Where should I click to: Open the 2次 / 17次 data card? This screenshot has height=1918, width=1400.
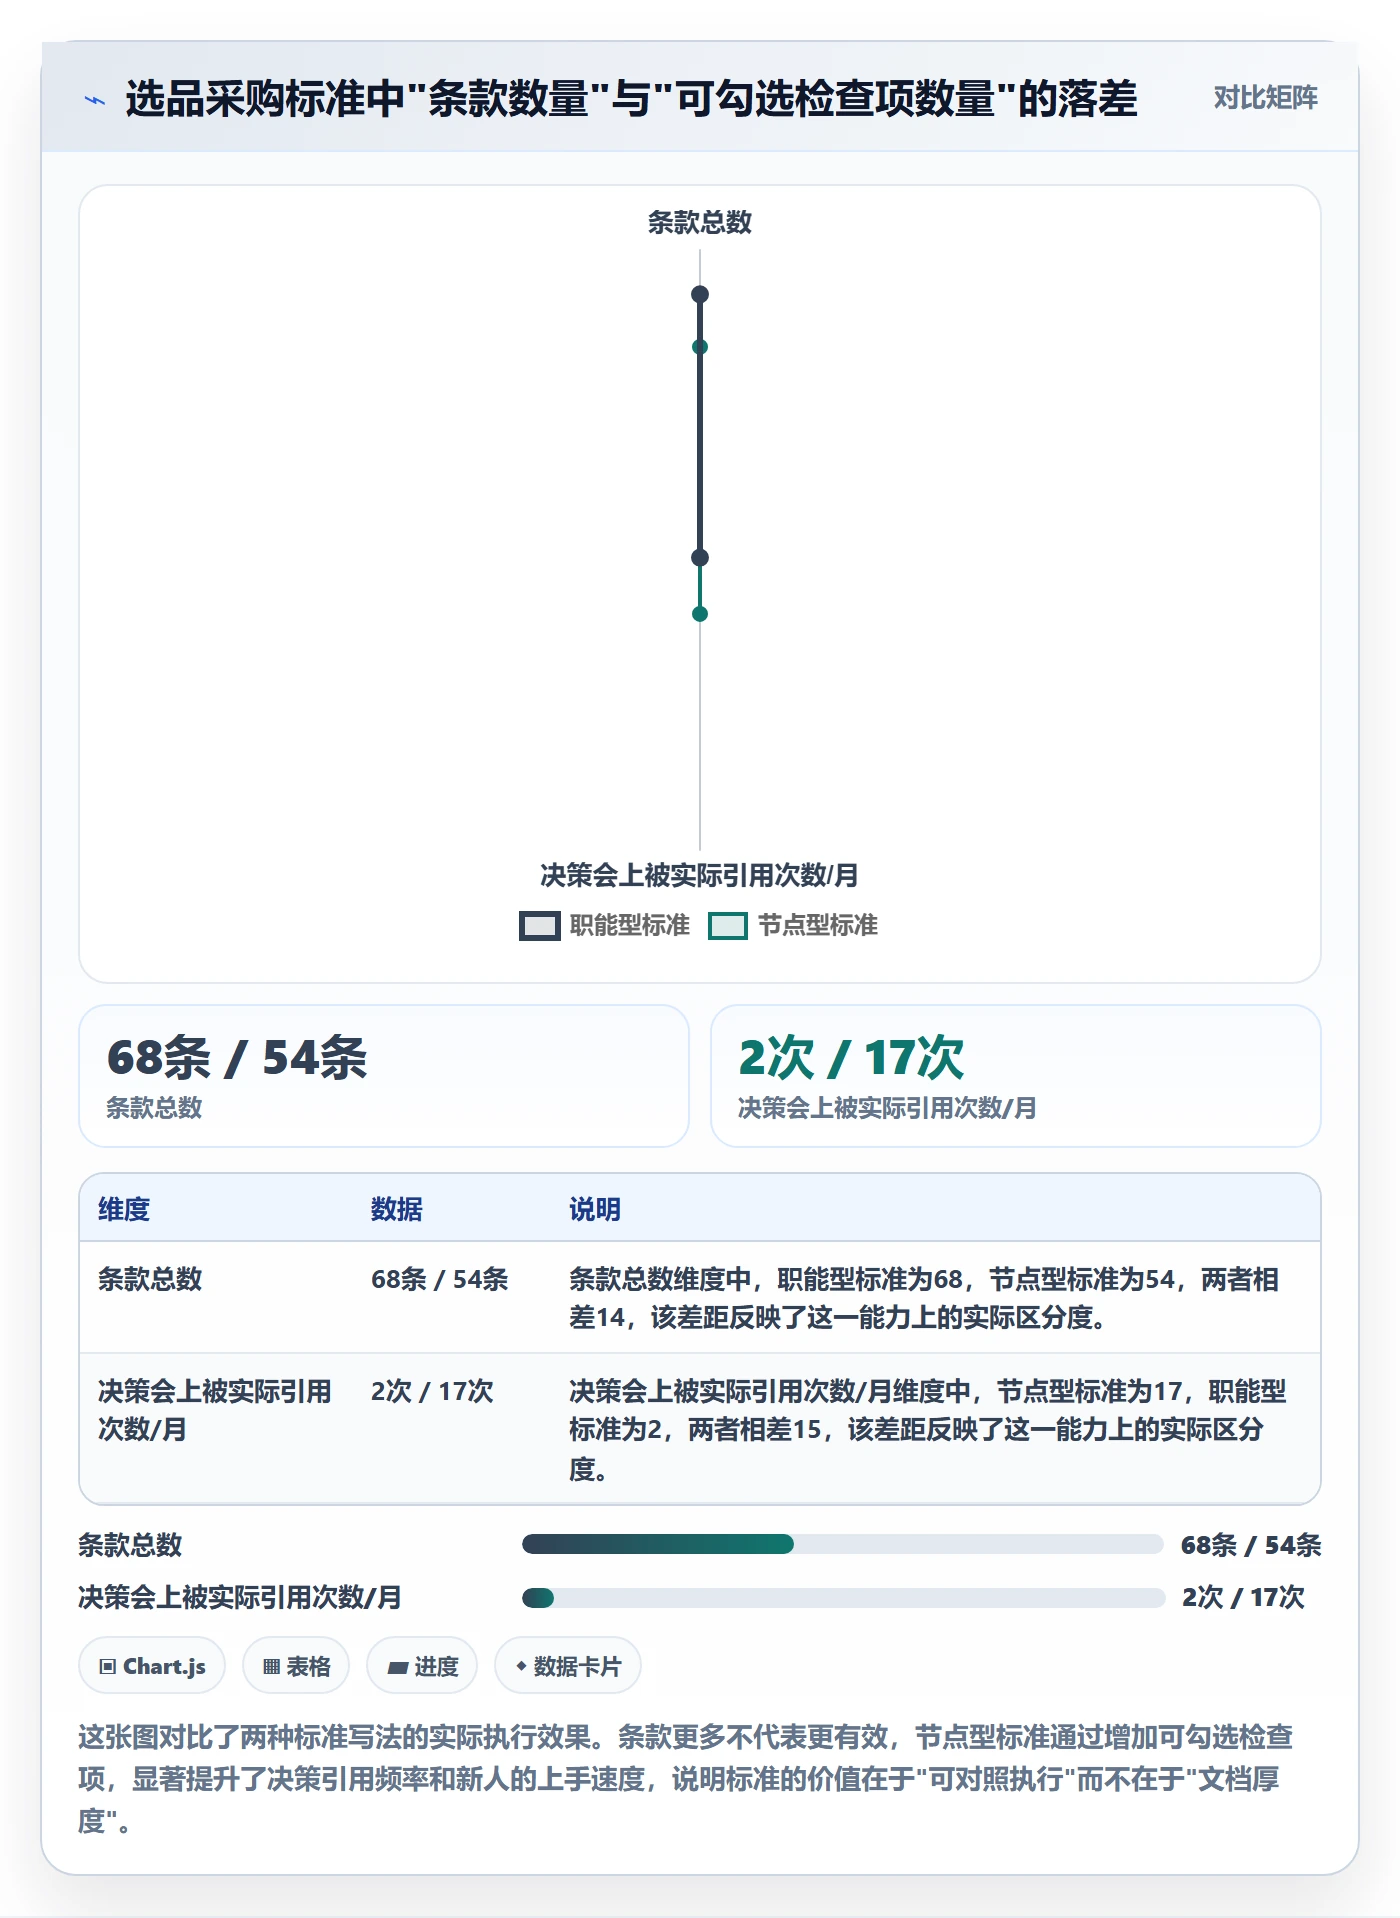(1015, 1076)
